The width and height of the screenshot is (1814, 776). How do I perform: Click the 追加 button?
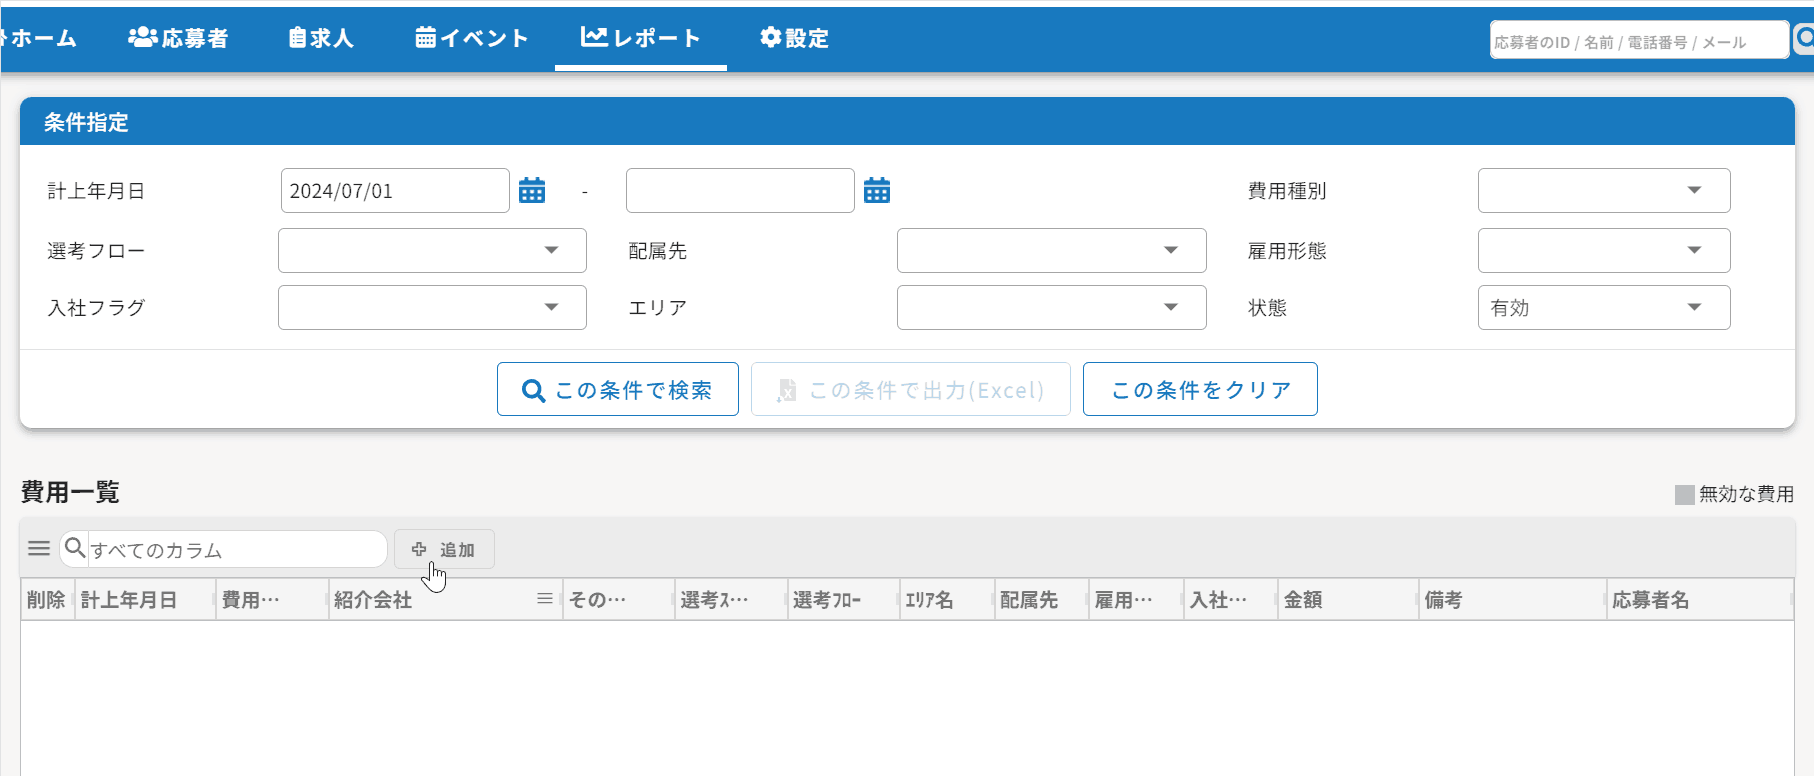point(444,549)
